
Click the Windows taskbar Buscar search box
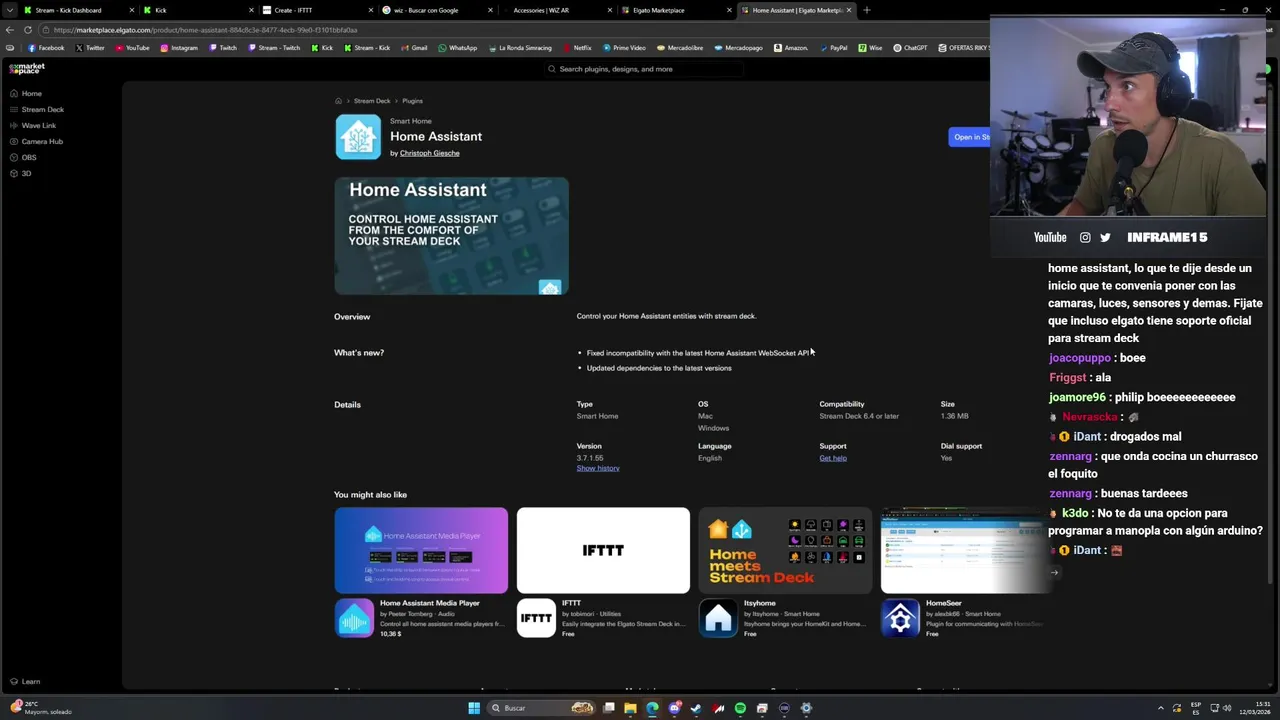540,708
